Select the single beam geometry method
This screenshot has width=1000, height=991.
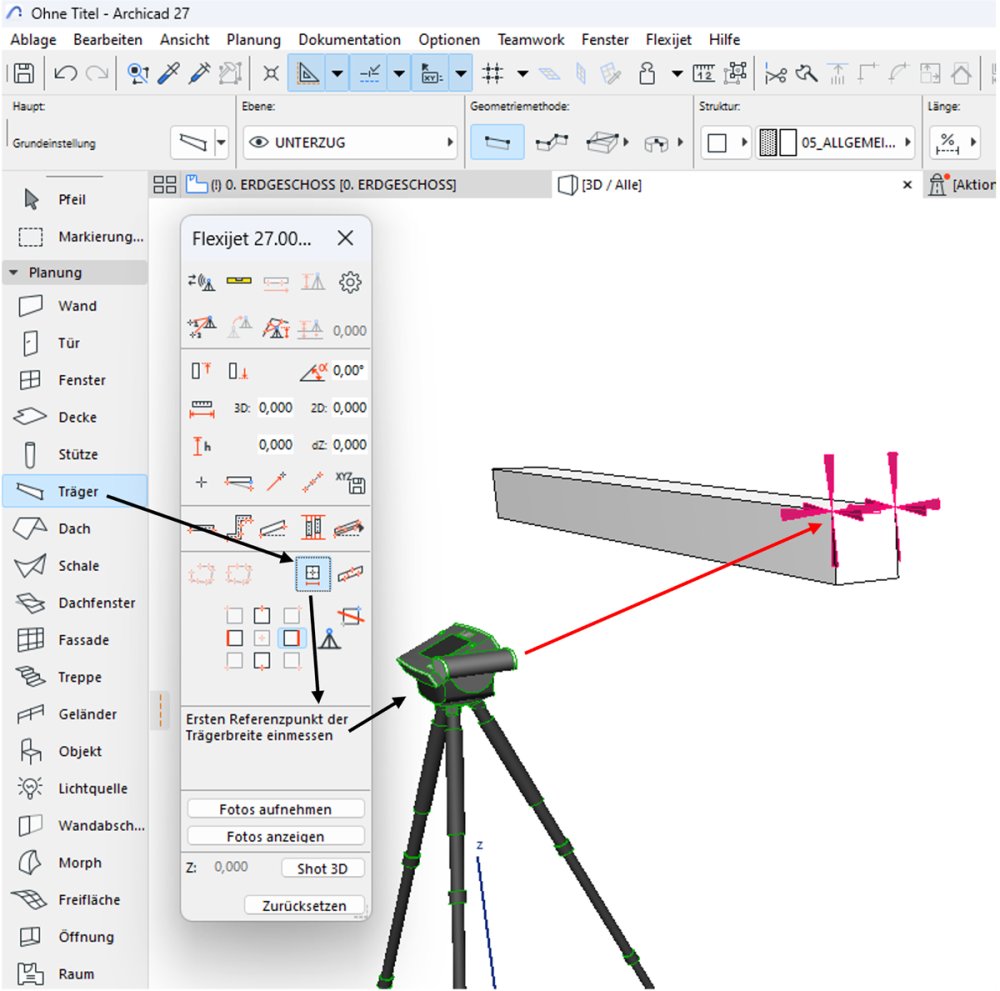pos(497,142)
